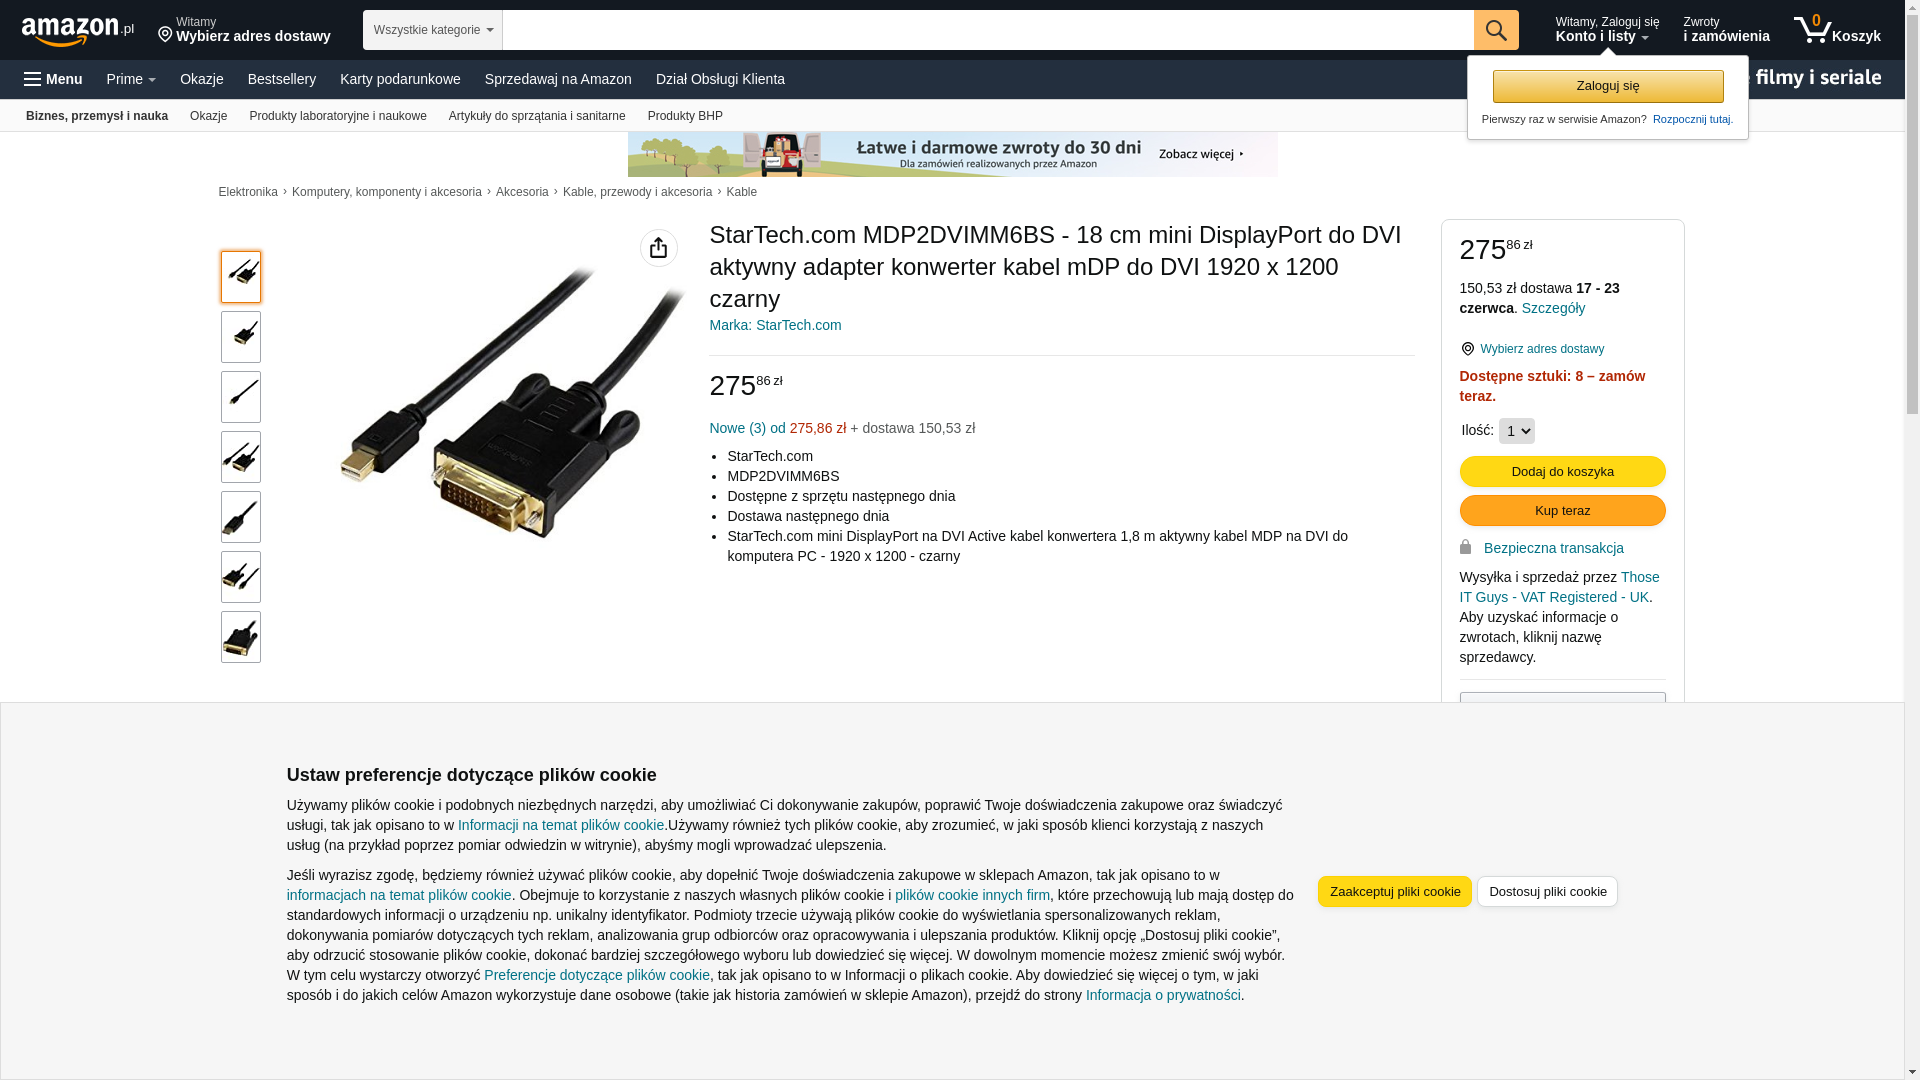Open the hamburger Menu
This screenshot has width=1920, height=1080.
pyautogui.click(x=53, y=79)
